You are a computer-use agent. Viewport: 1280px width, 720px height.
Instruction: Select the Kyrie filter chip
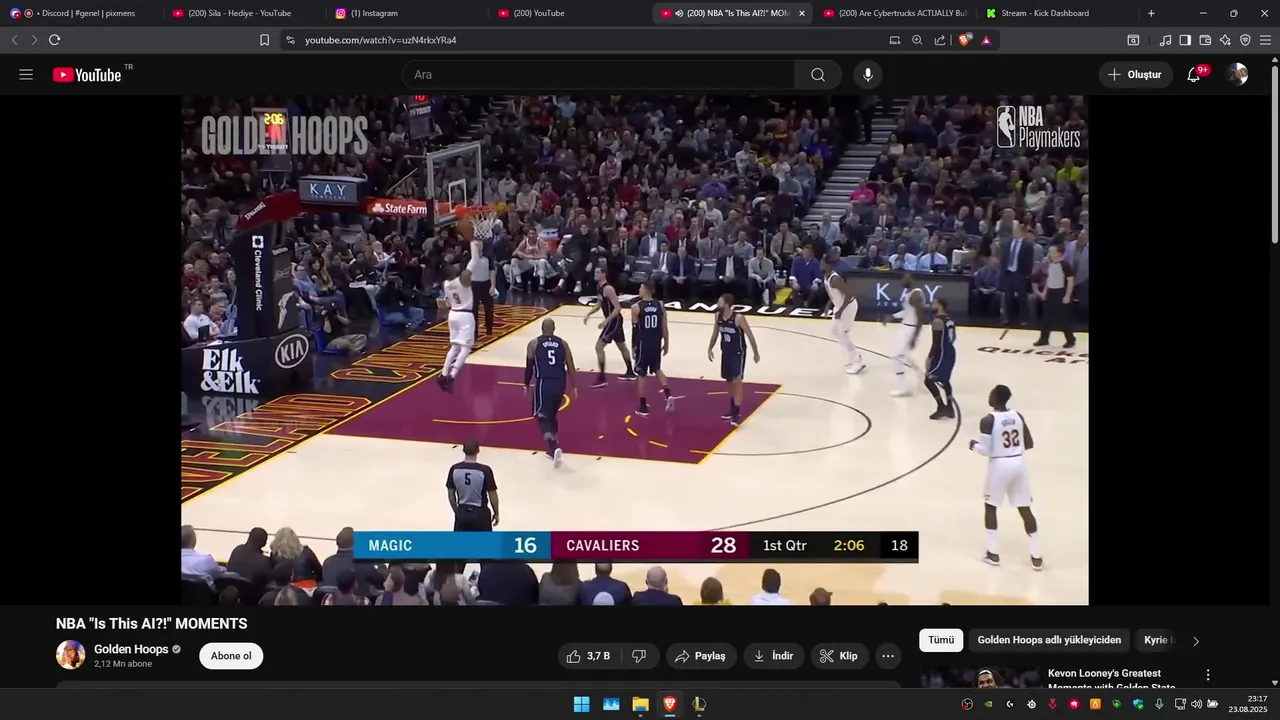(1156, 640)
